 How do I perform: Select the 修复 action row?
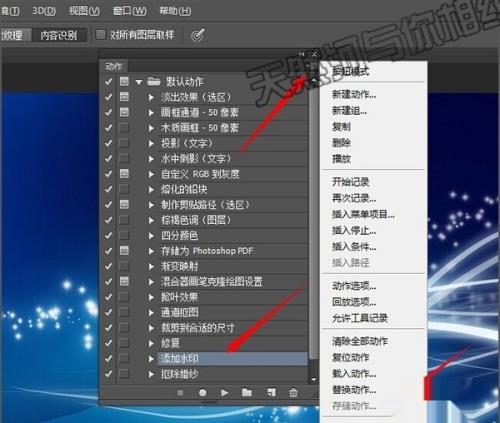pyautogui.click(x=233, y=343)
